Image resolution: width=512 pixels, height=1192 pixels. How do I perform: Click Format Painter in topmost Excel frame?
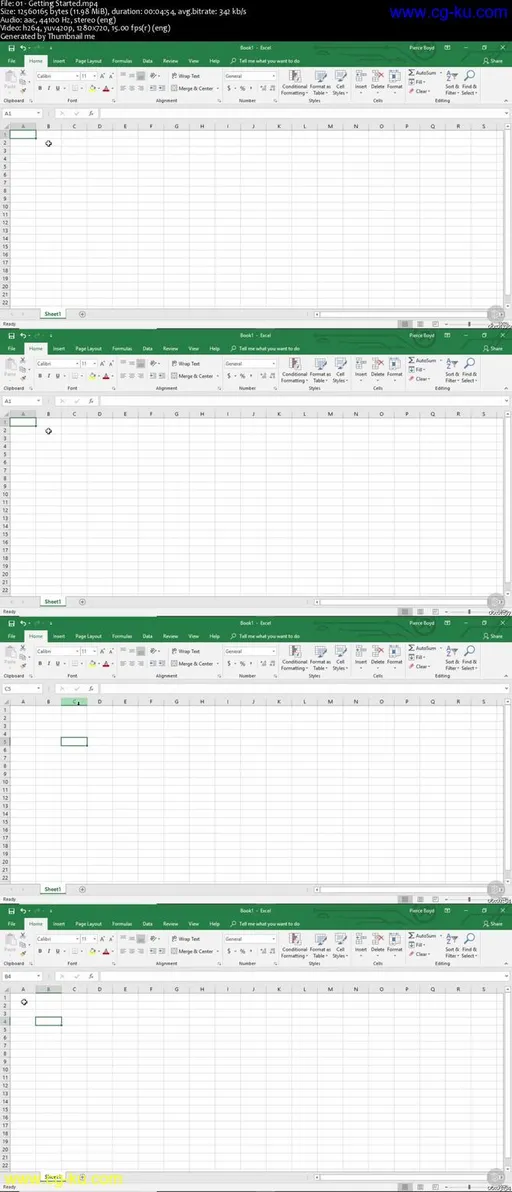[x=23, y=91]
